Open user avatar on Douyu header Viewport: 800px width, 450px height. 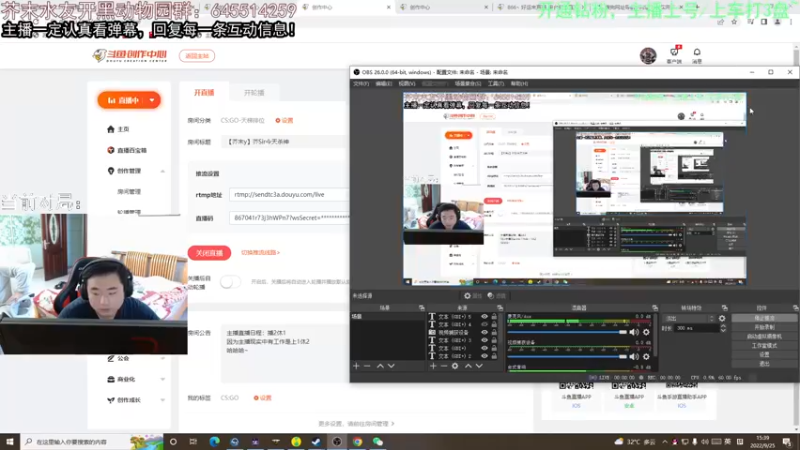648,56
